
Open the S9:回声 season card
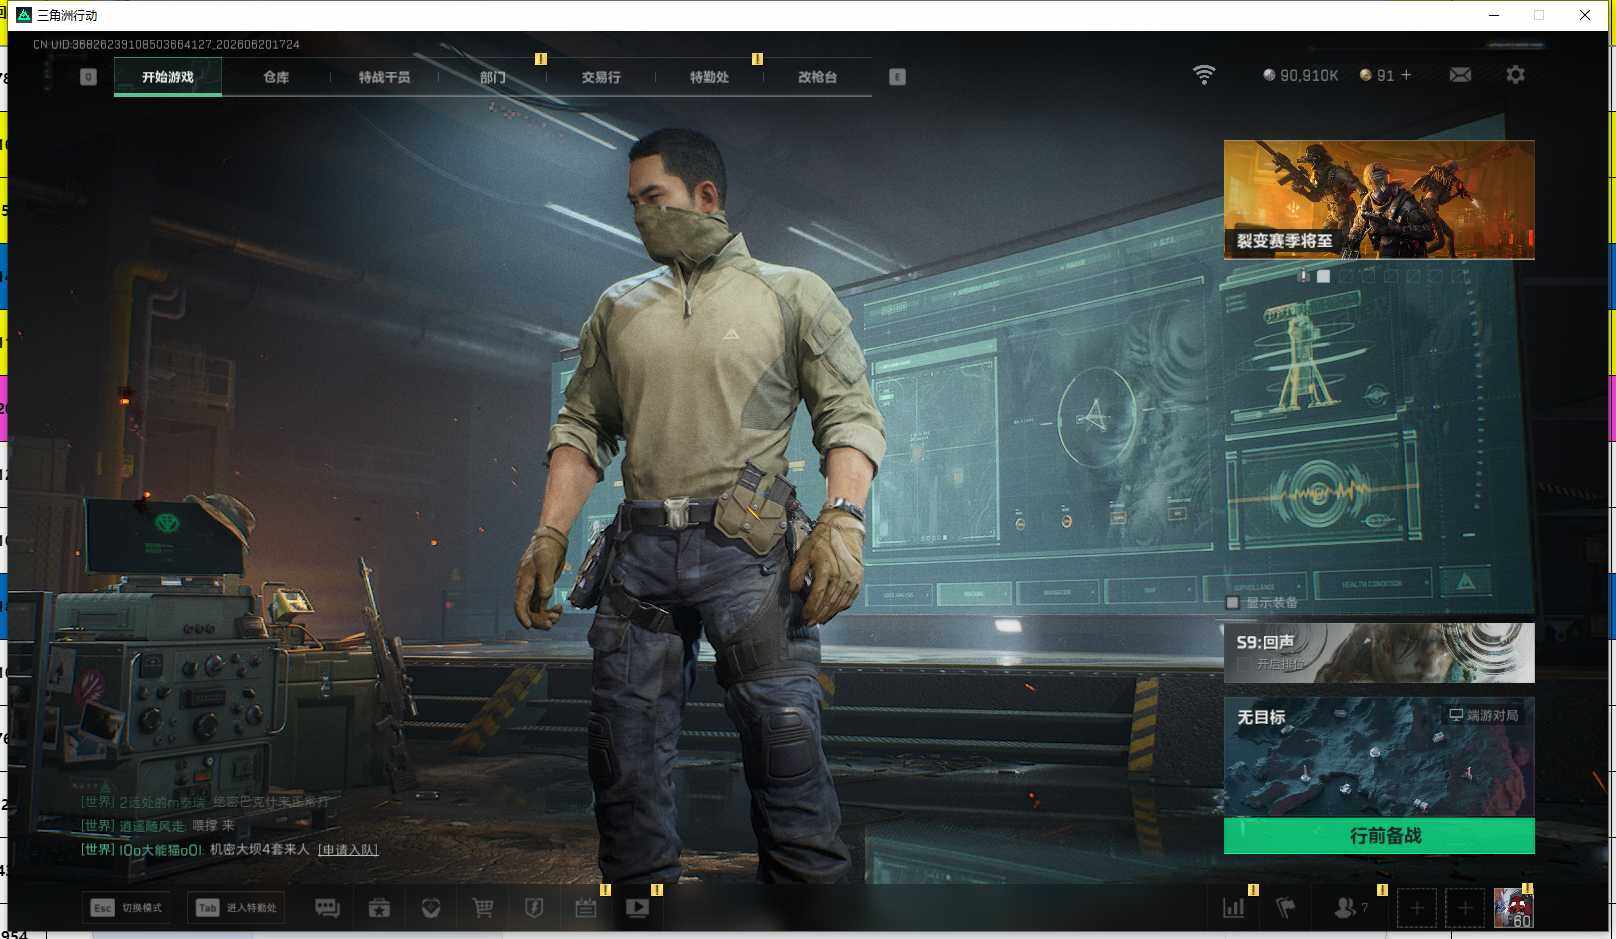coord(1379,653)
